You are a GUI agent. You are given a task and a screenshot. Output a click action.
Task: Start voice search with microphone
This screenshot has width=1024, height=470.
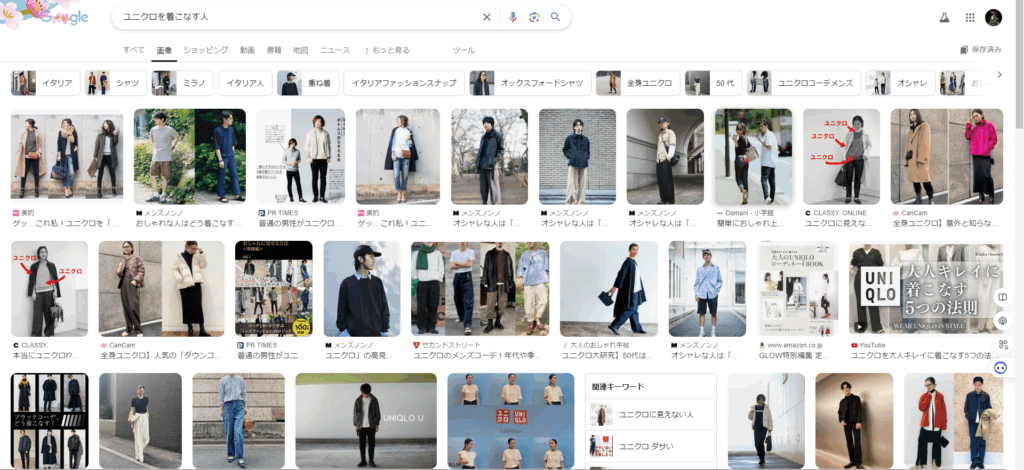513,17
